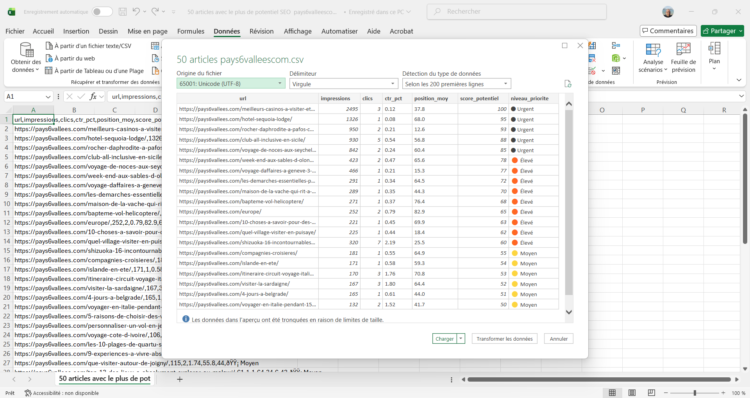750x398 pixels.
Task: Click the Plan outline icon
Action: coord(714,48)
